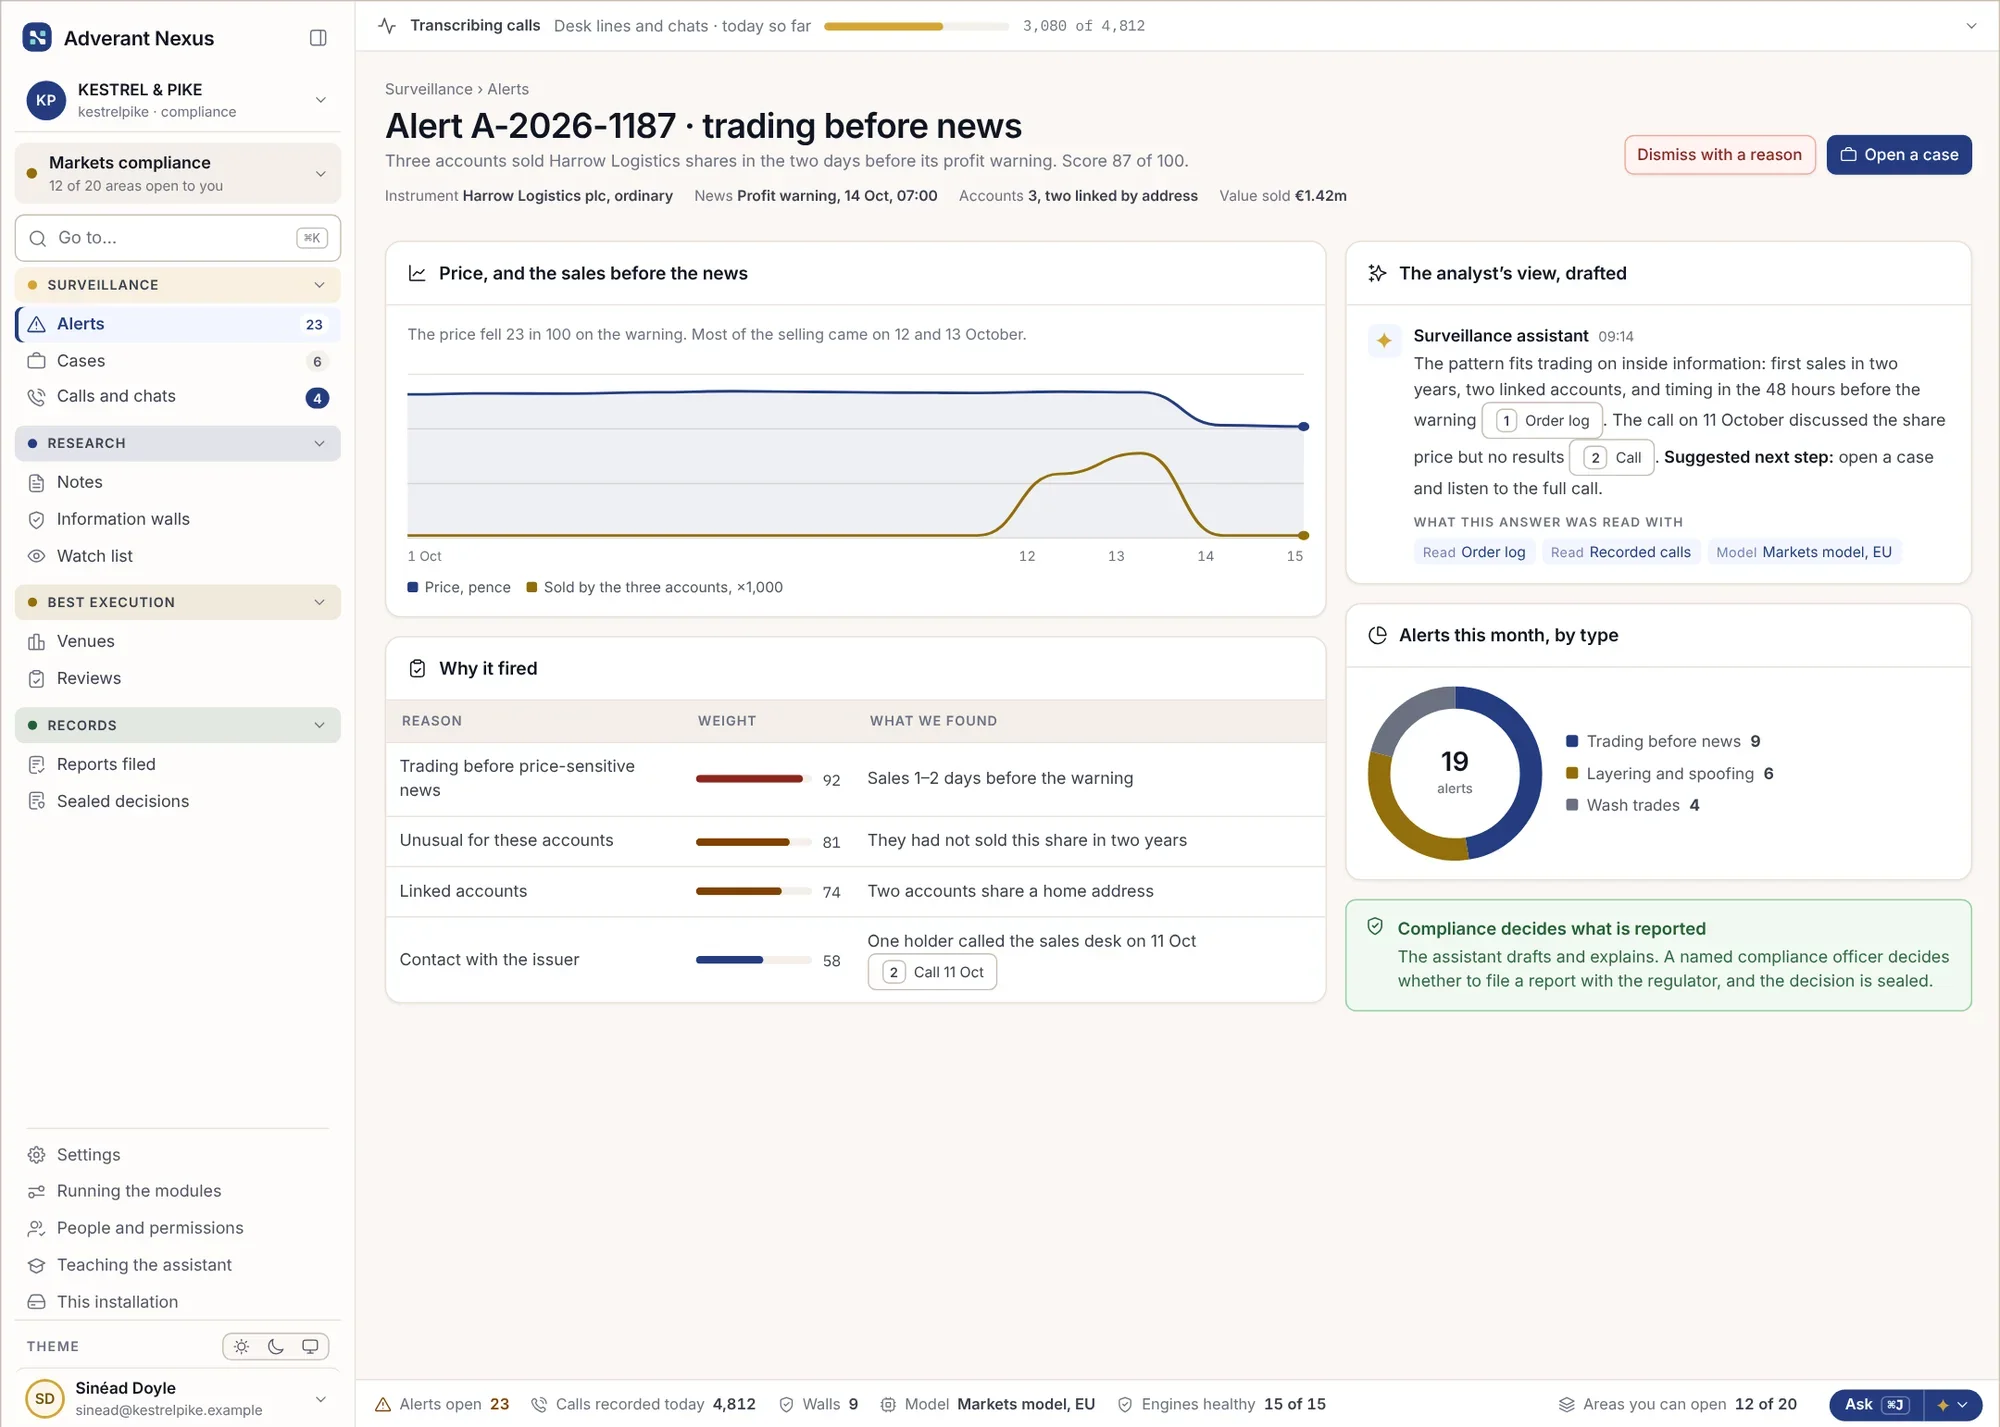Click the assistant sparkle avatar icon
Image resolution: width=2000 pixels, height=1427 pixels.
1384,341
